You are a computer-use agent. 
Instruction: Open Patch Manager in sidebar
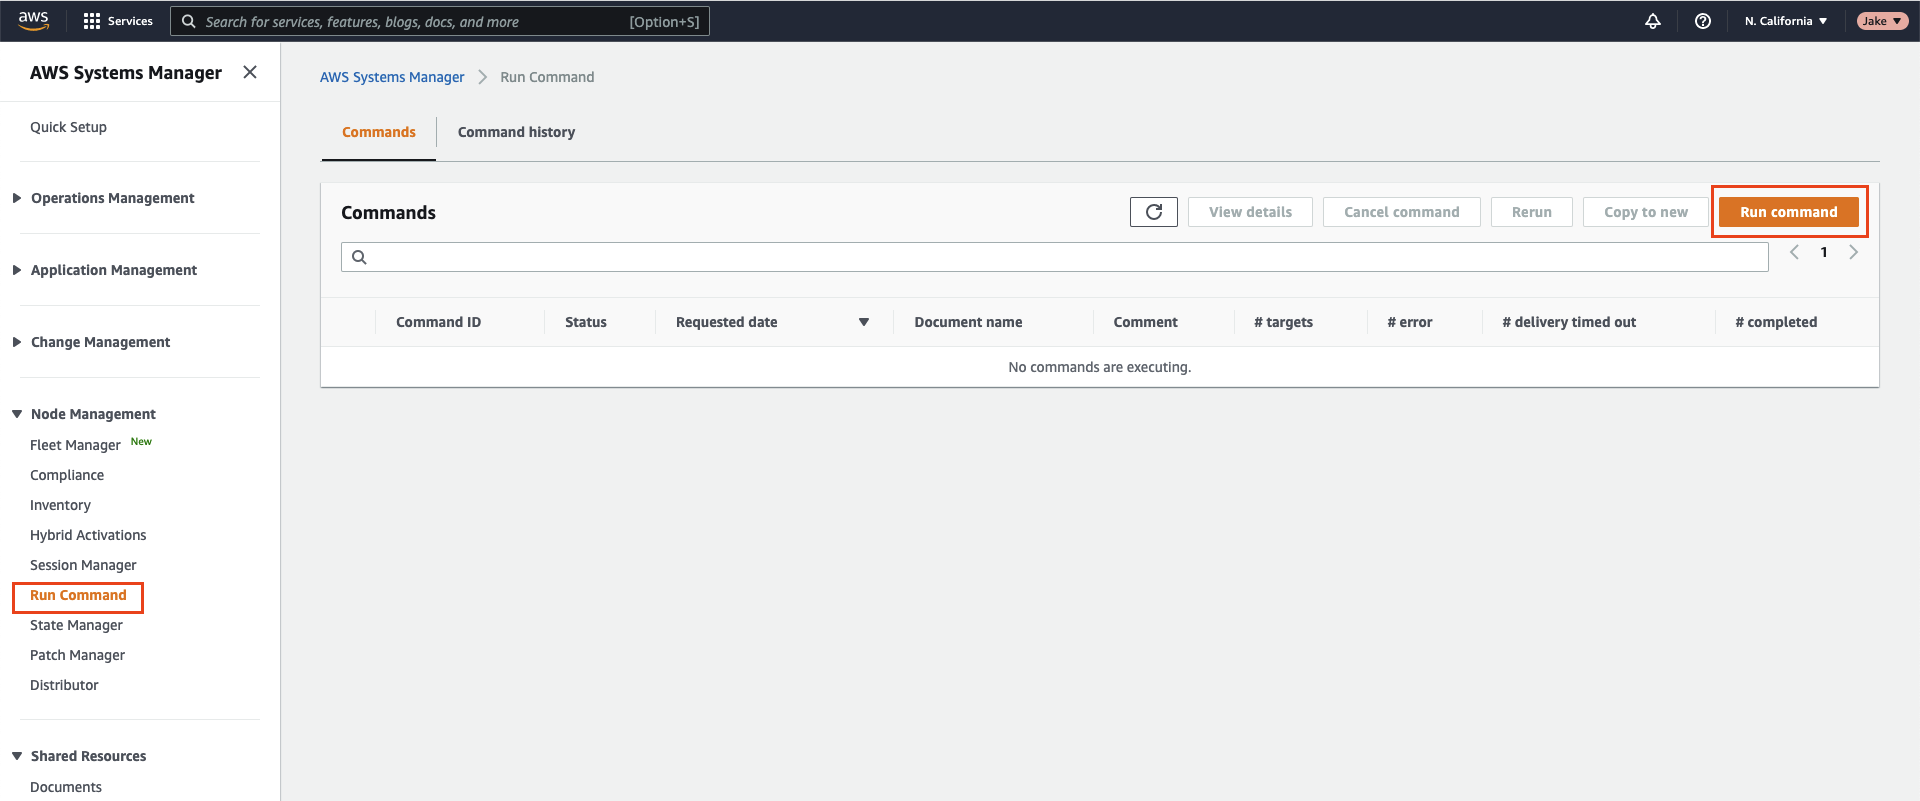[x=77, y=655]
